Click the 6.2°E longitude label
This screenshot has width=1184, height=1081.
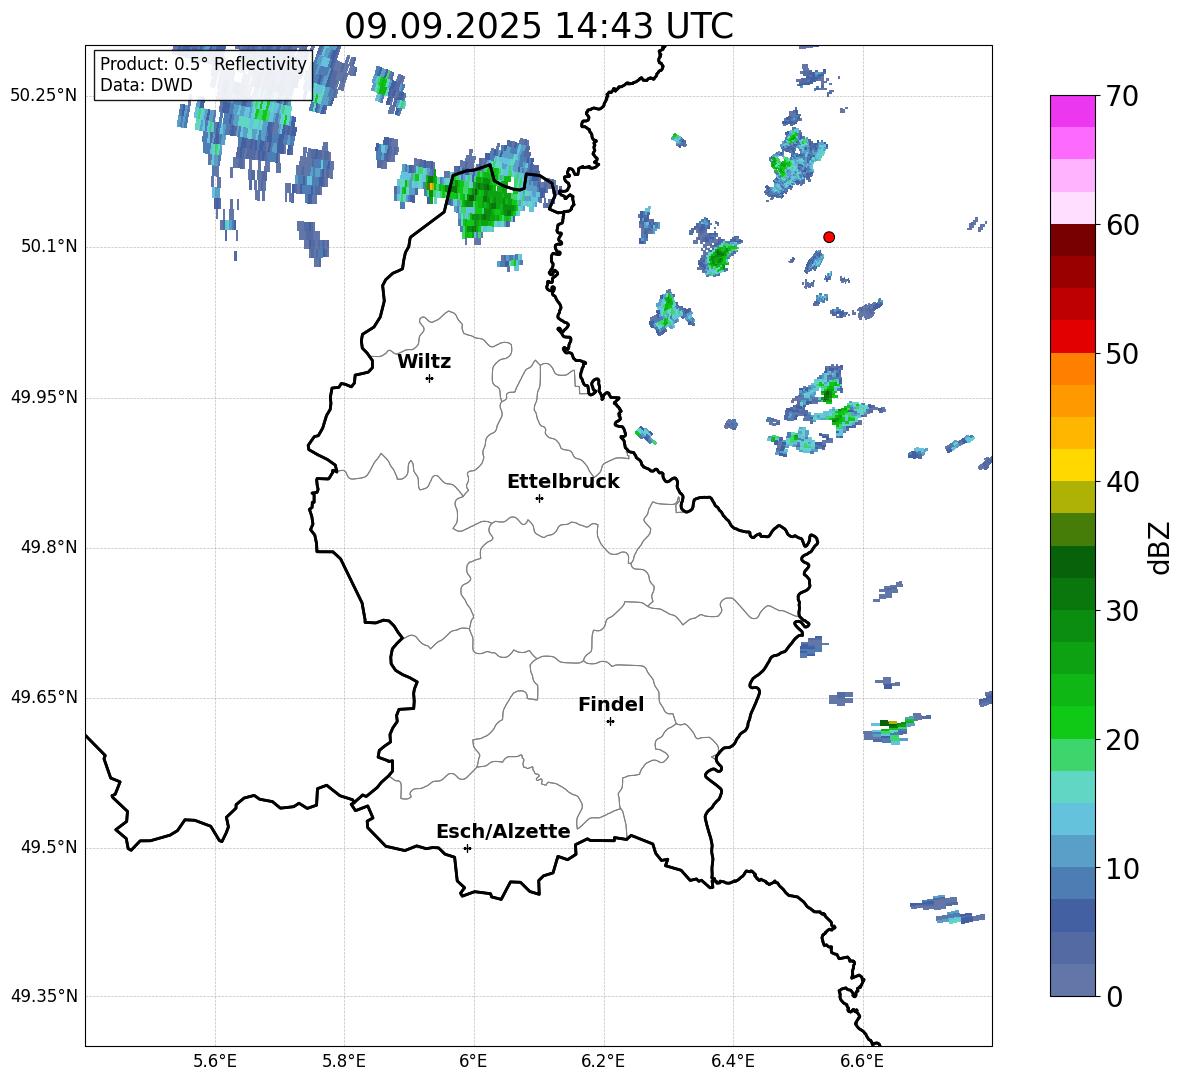coord(603,1061)
